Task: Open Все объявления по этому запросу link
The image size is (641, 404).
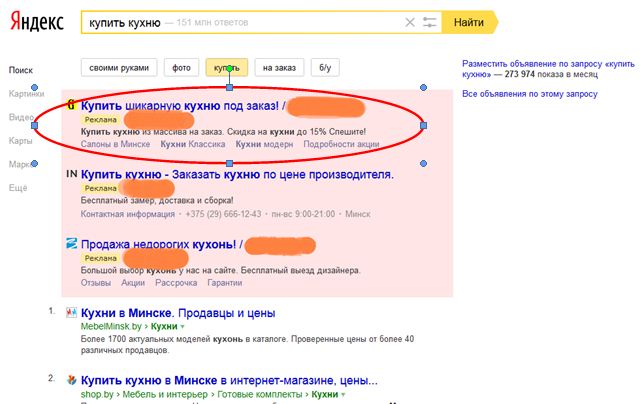Action: (530, 94)
